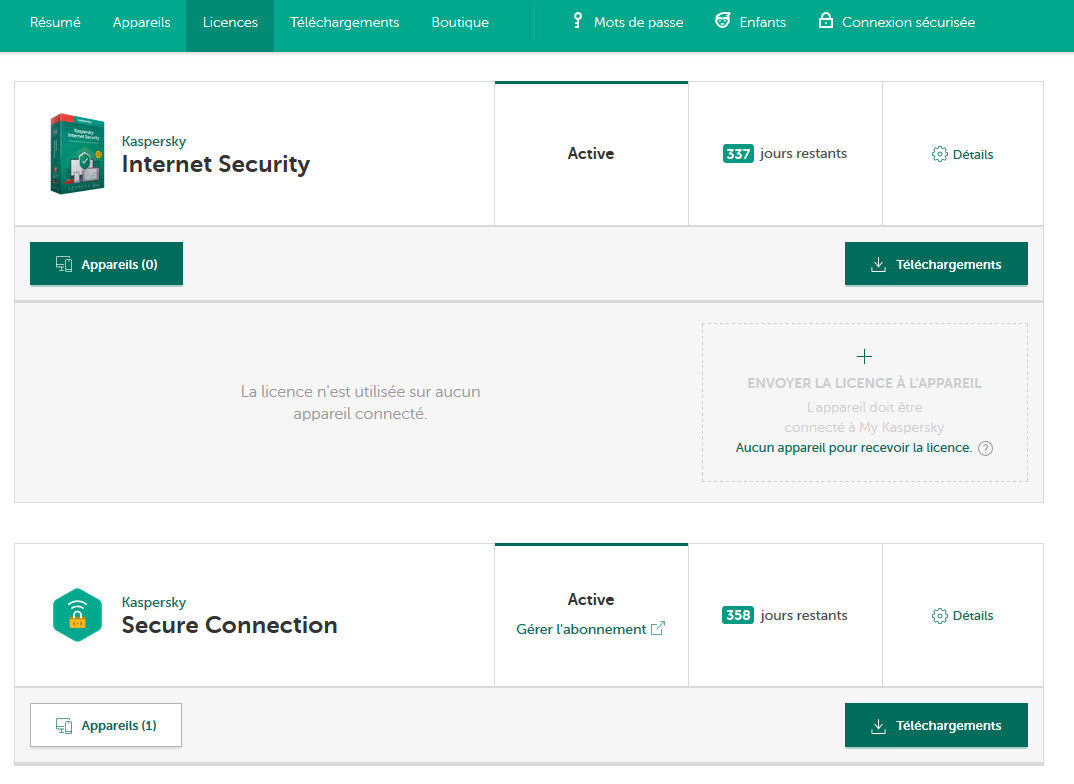Click devices icon in Appareils (1) button
The height and width of the screenshot is (784, 1074).
[x=64, y=726]
